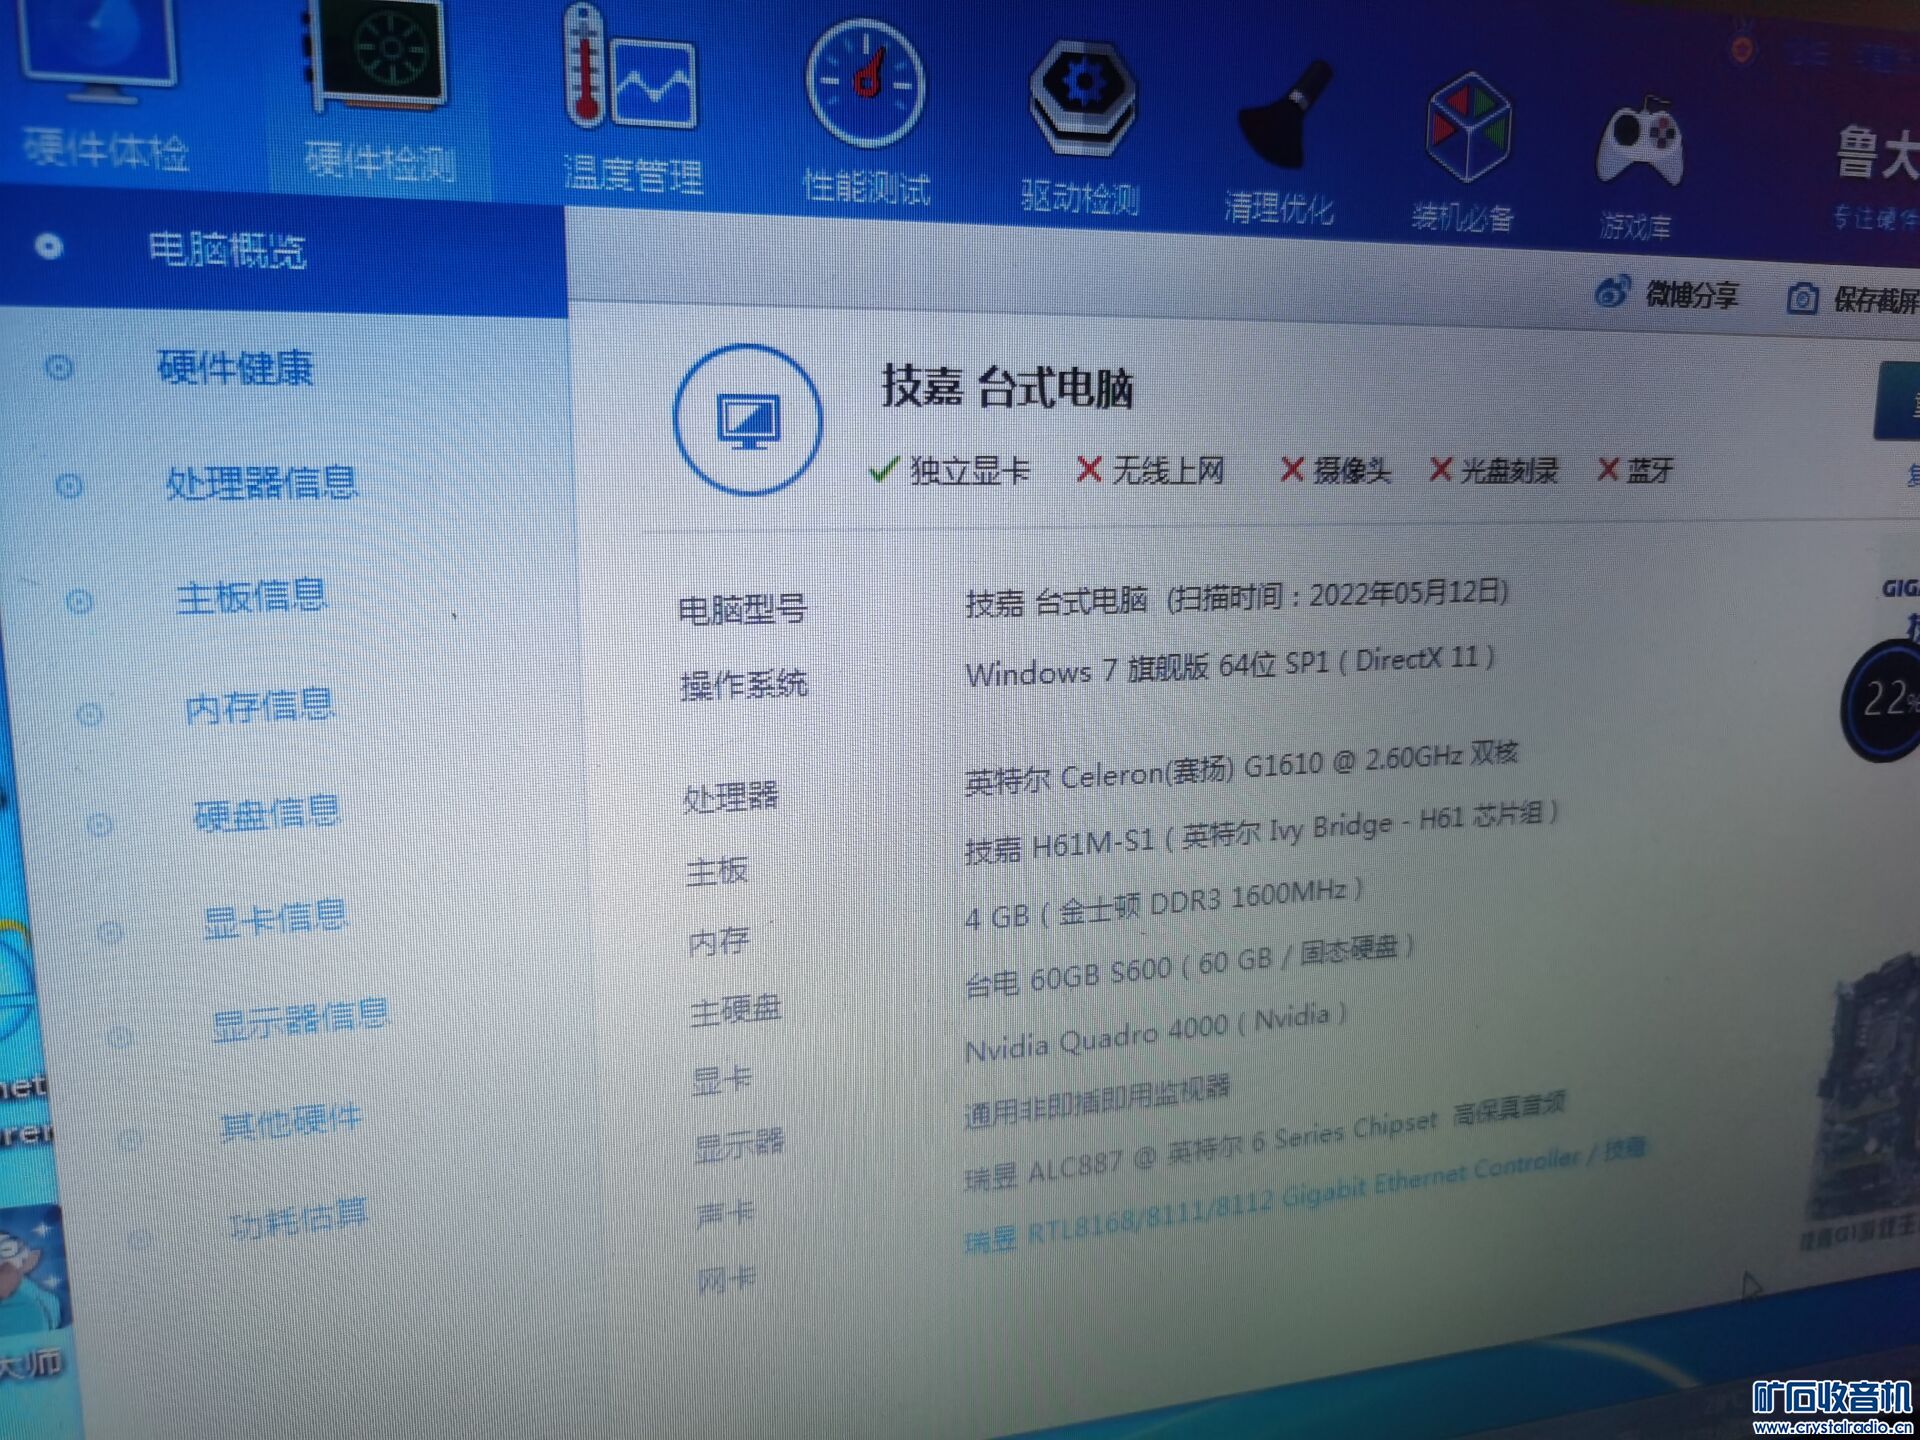Image resolution: width=1920 pixels, height=1440 pixels.
Task: Click motherboard value 技嘉 H61M-S1
Action: coord(1261,832)
